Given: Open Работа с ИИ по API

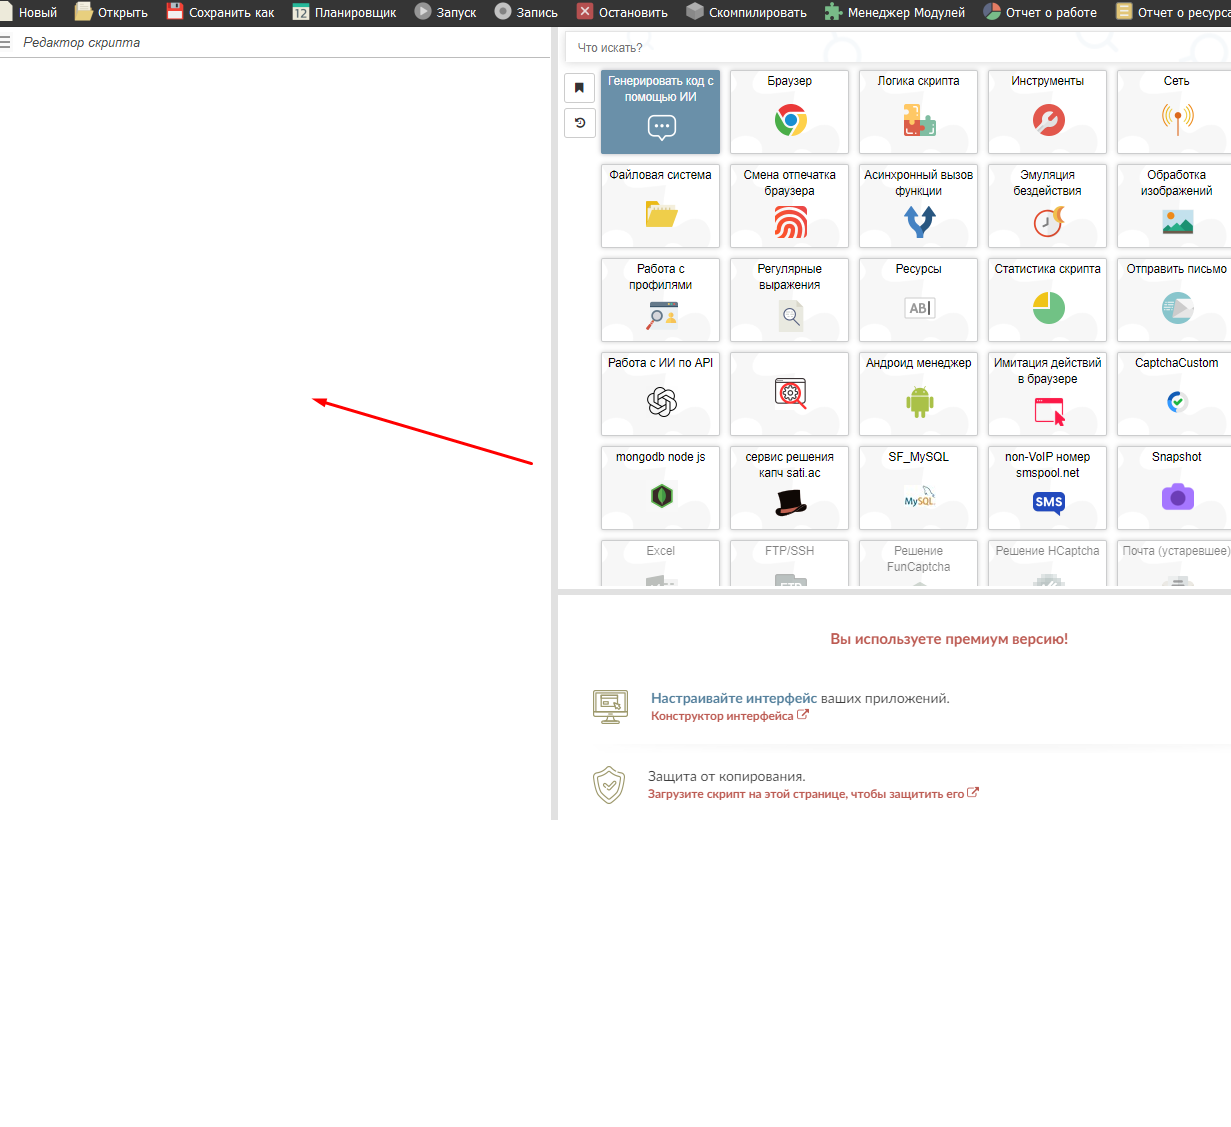Looking at the screenshot, I should click(660, 393).
